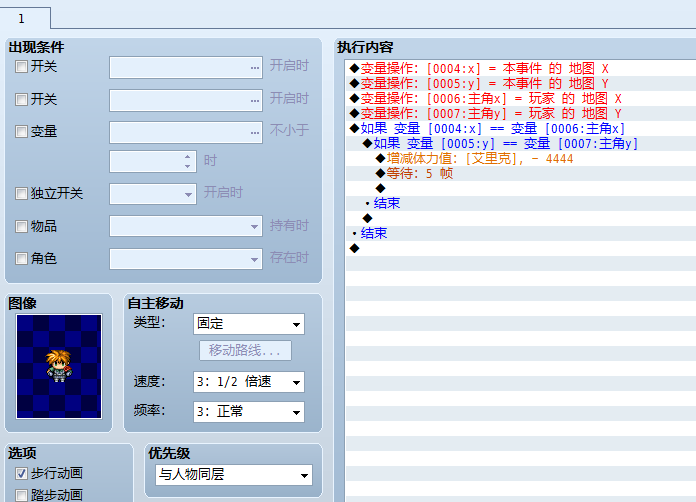
Task: Open the 类型 movement type dropdown
Action: click(249, 324)
